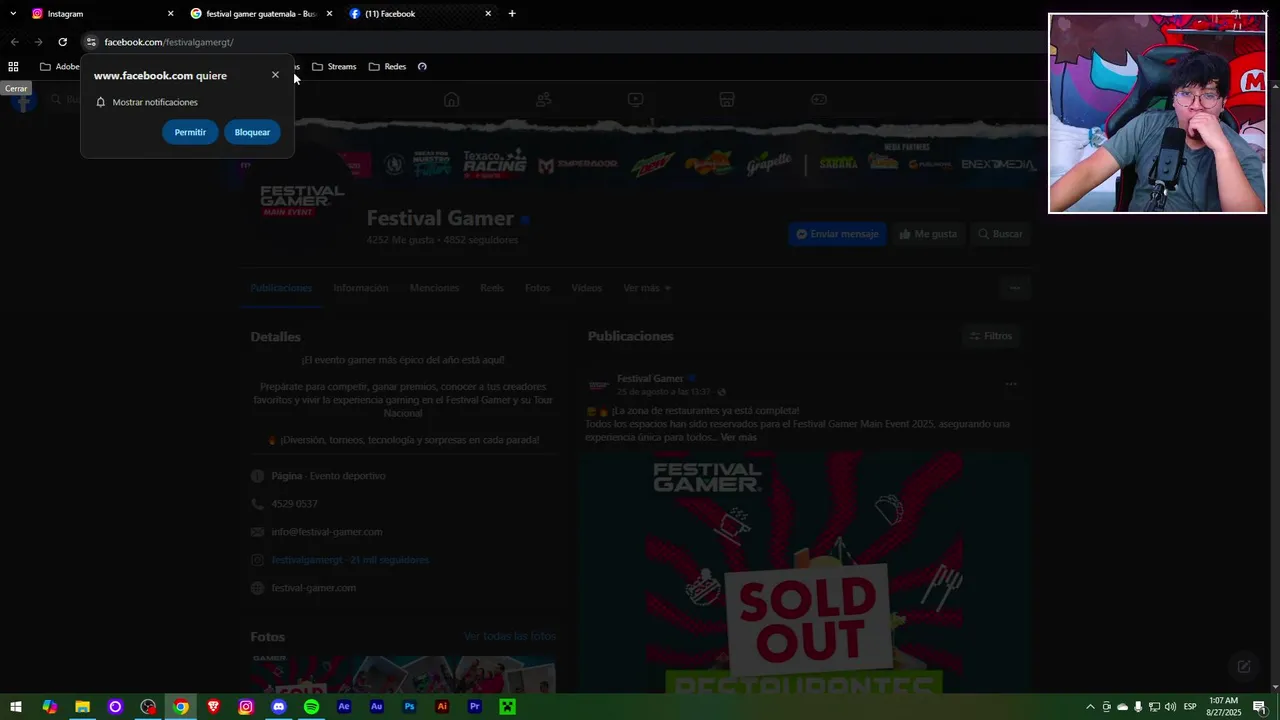Open festival-gamer.com website link

[313, 588]
